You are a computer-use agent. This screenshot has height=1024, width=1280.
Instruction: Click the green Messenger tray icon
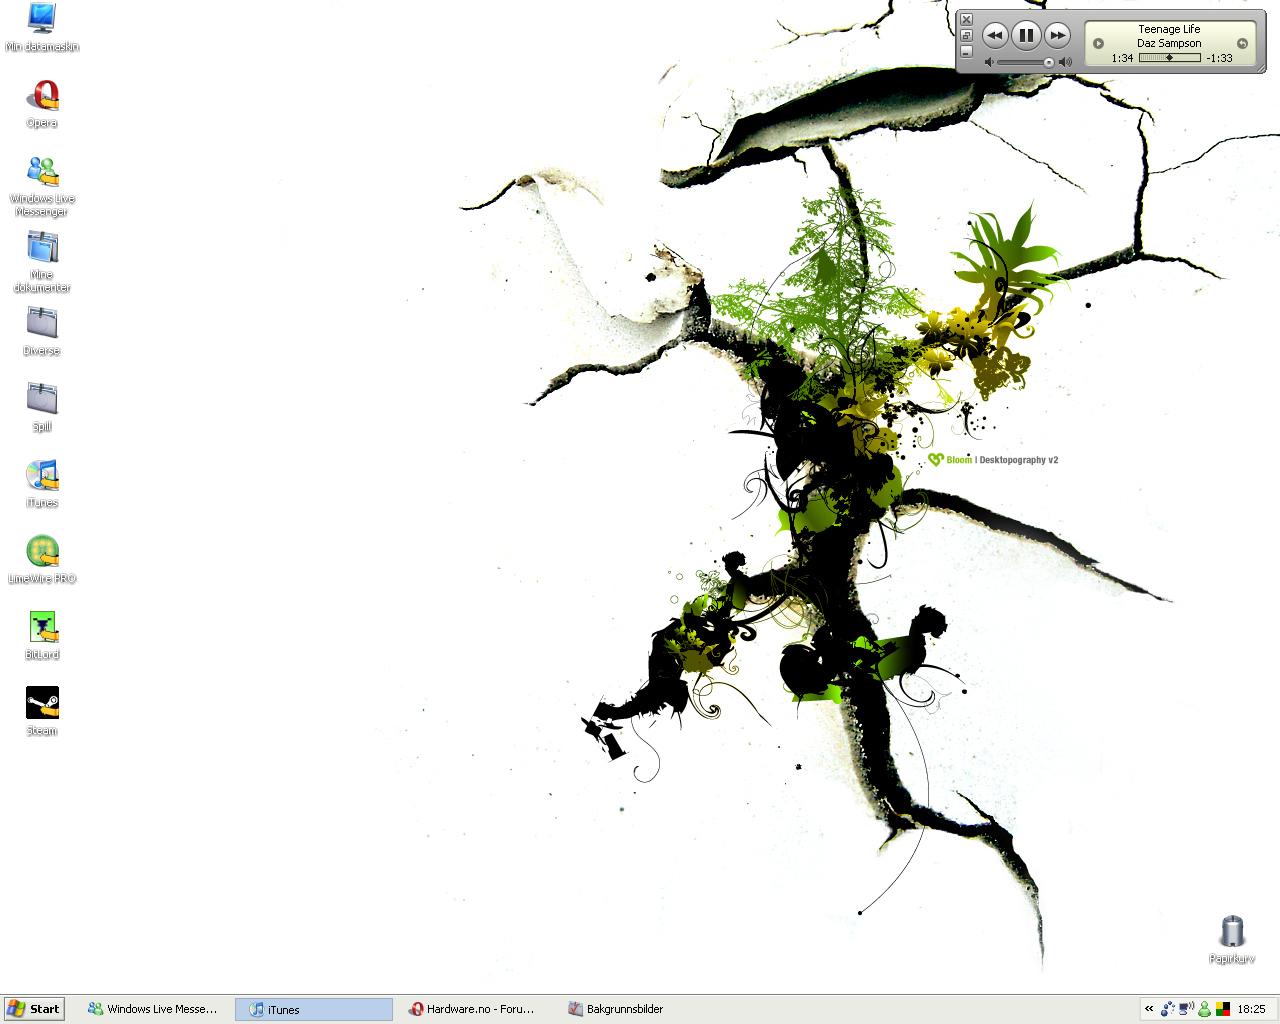click(1204, 1009)
